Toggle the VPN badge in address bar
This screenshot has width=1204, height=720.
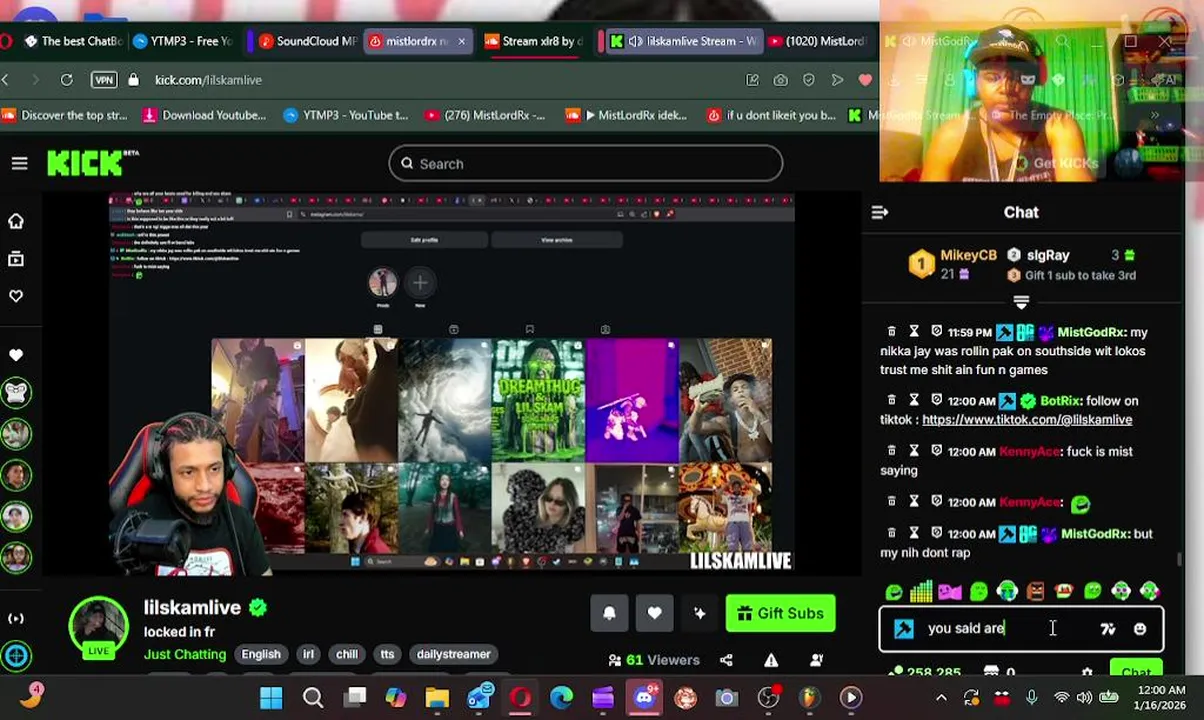[104, 80]
